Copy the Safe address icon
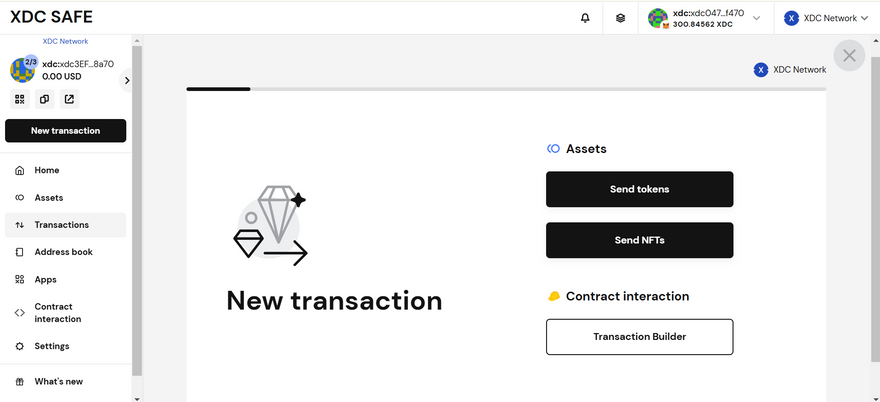The image size is (880, 402). point(44,99)
